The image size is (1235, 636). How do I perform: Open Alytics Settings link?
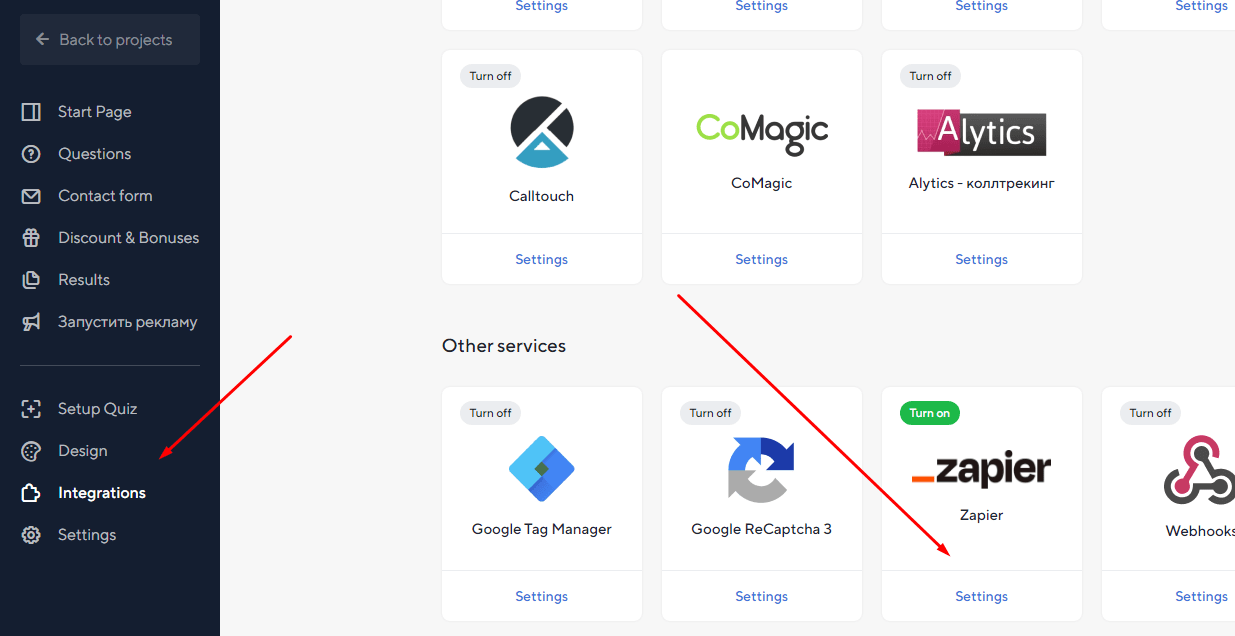pyautogui.click(x=982, y=259)
